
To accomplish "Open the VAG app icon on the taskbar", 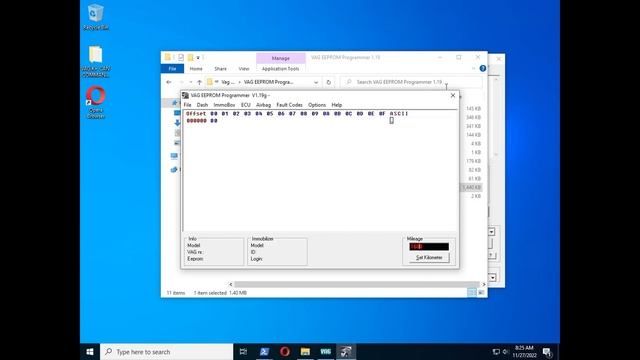I will [x=325, y=352].
